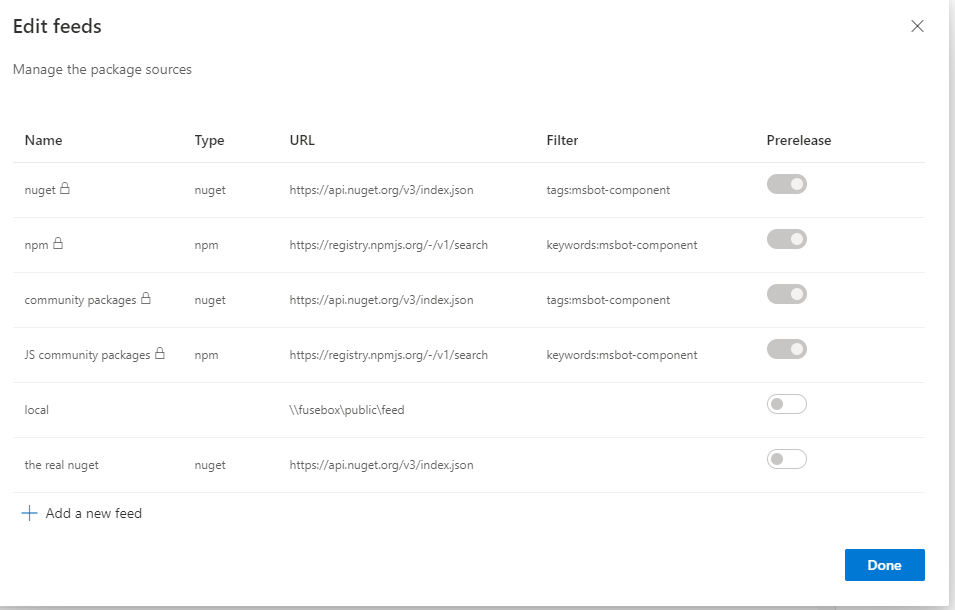This screenshot has width=955, height=610.
Task: Click the URL of the real nuget feed
Action: tap(385, 464)
